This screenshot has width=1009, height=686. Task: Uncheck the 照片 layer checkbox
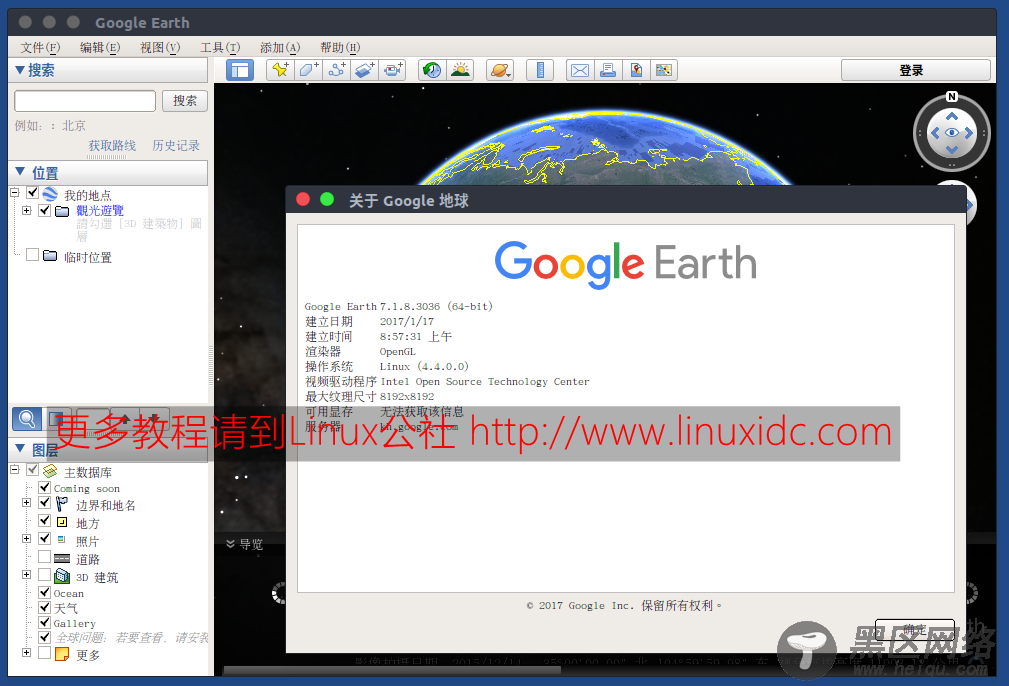pos(44,539)
